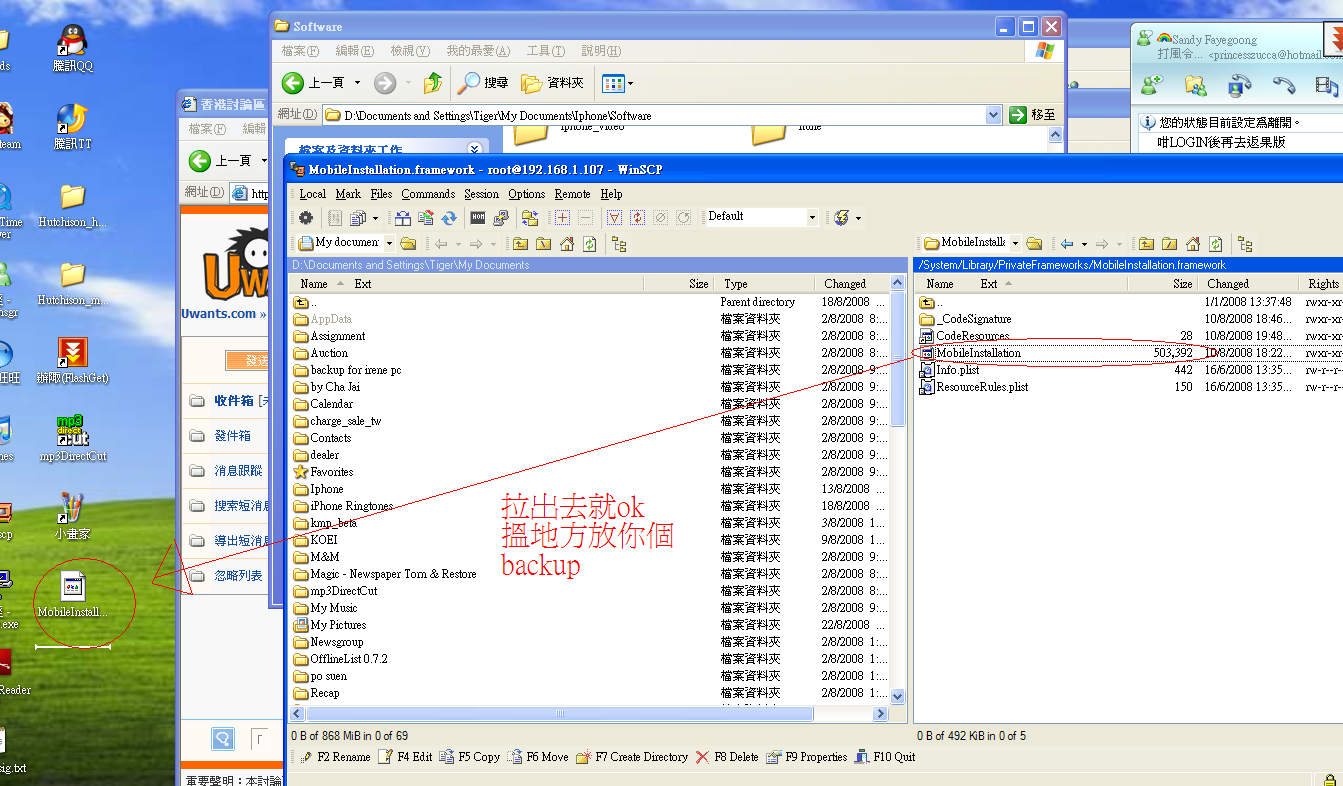Refresh the remote panel directory
Image resolution: width=1343 pixels, height=786 pixels.
(1215, 243)
